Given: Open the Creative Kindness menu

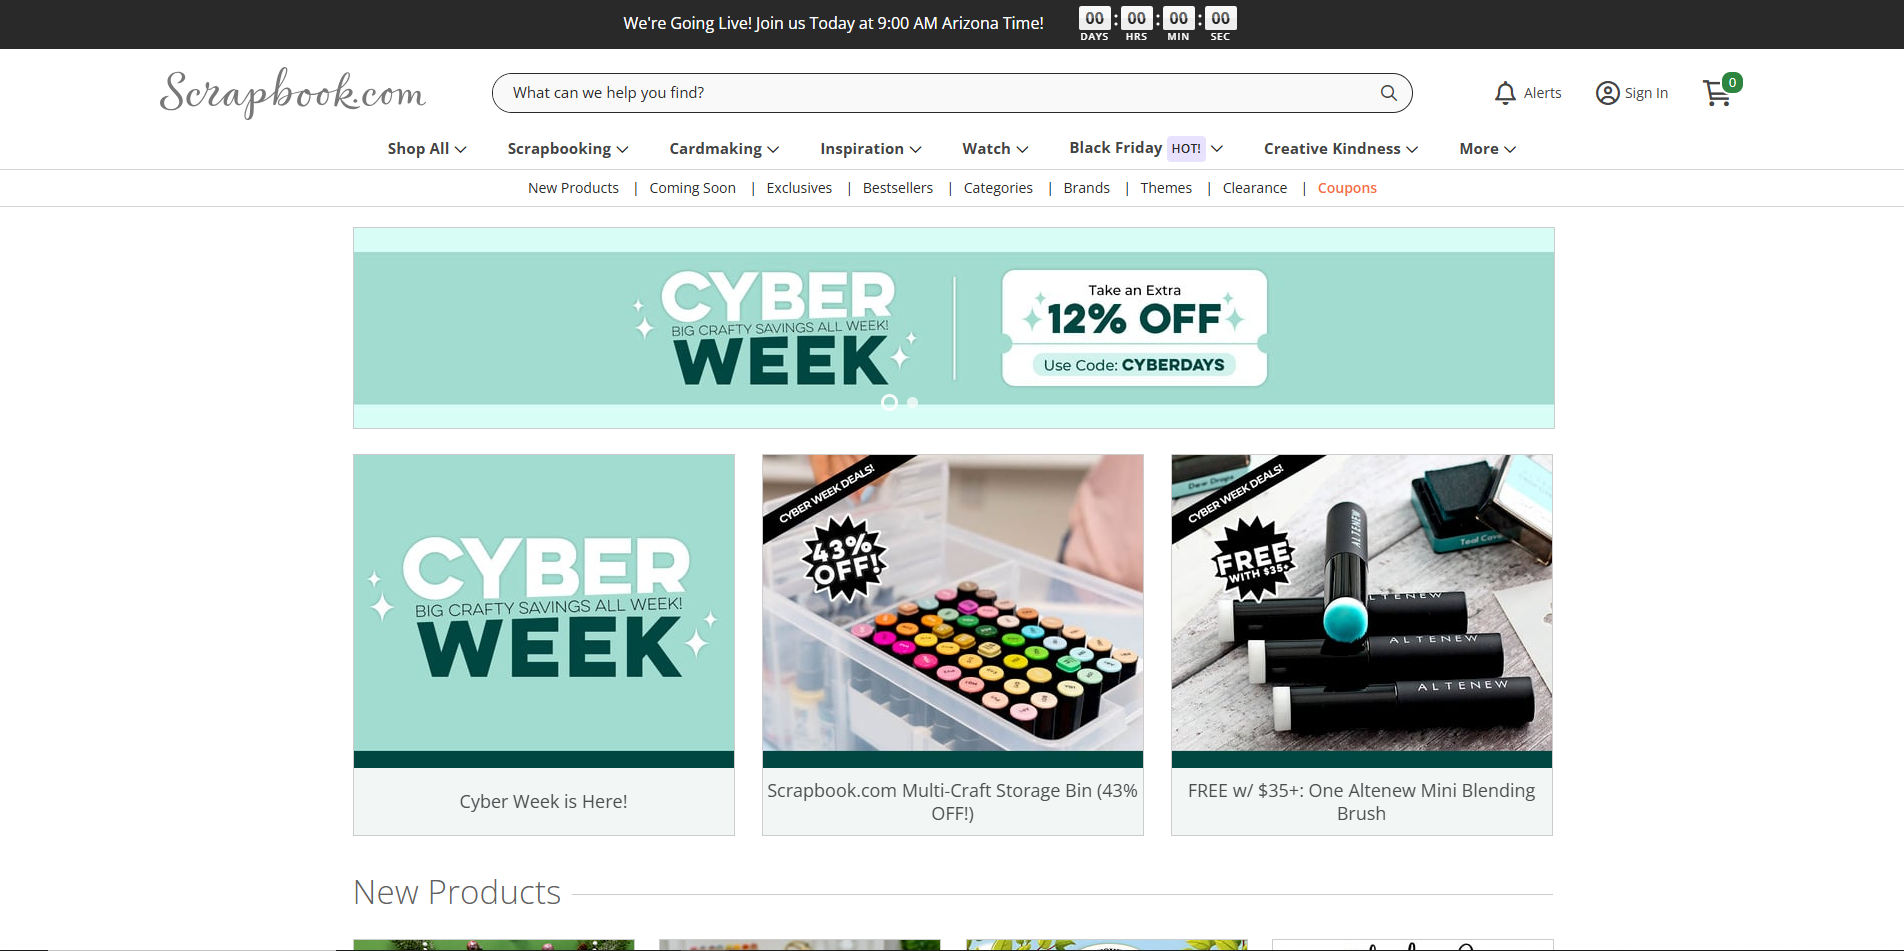Looking at the screenshot, I should pyautogui.click(x=1341, y=148).
